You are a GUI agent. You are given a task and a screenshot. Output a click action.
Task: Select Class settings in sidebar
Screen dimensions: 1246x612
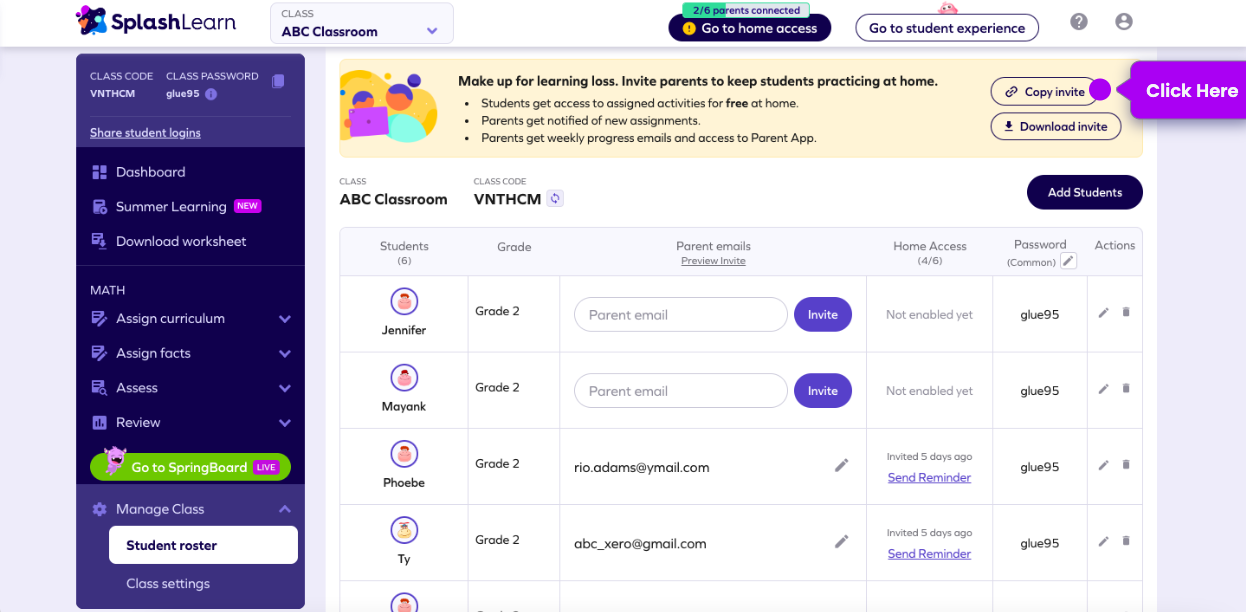(x=168, y=584)
